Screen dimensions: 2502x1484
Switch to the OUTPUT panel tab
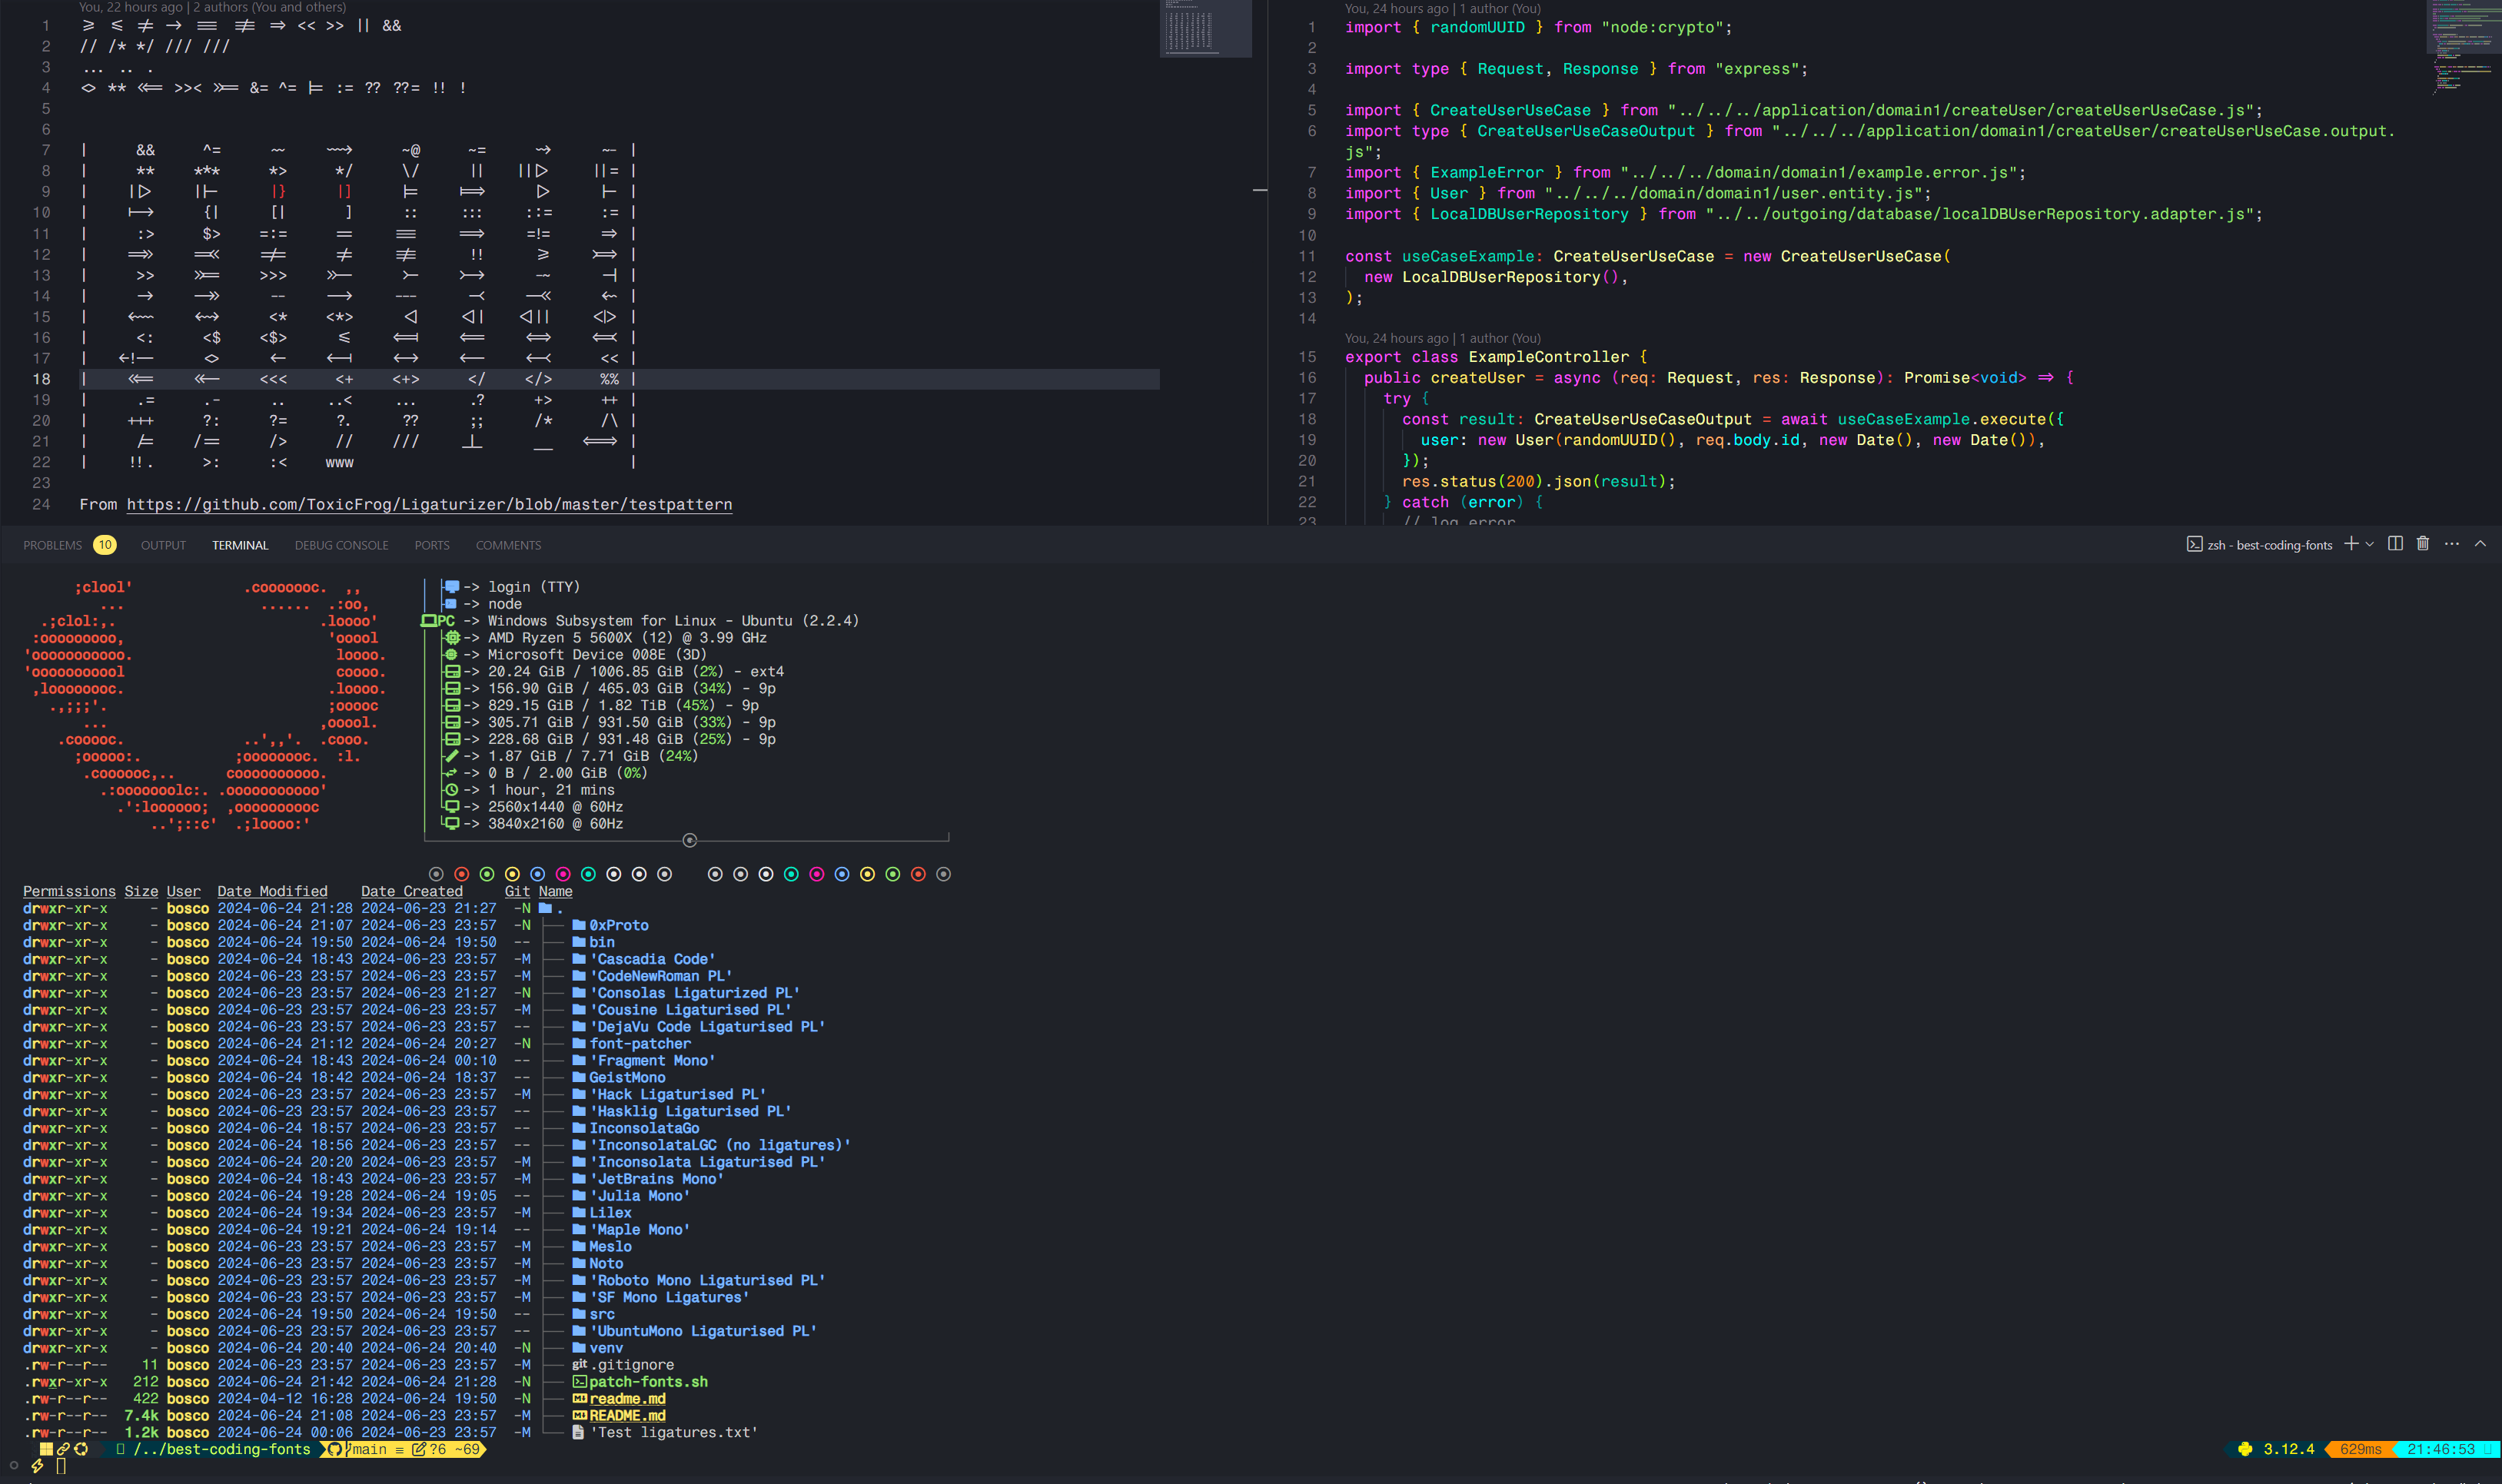[163, 545]
